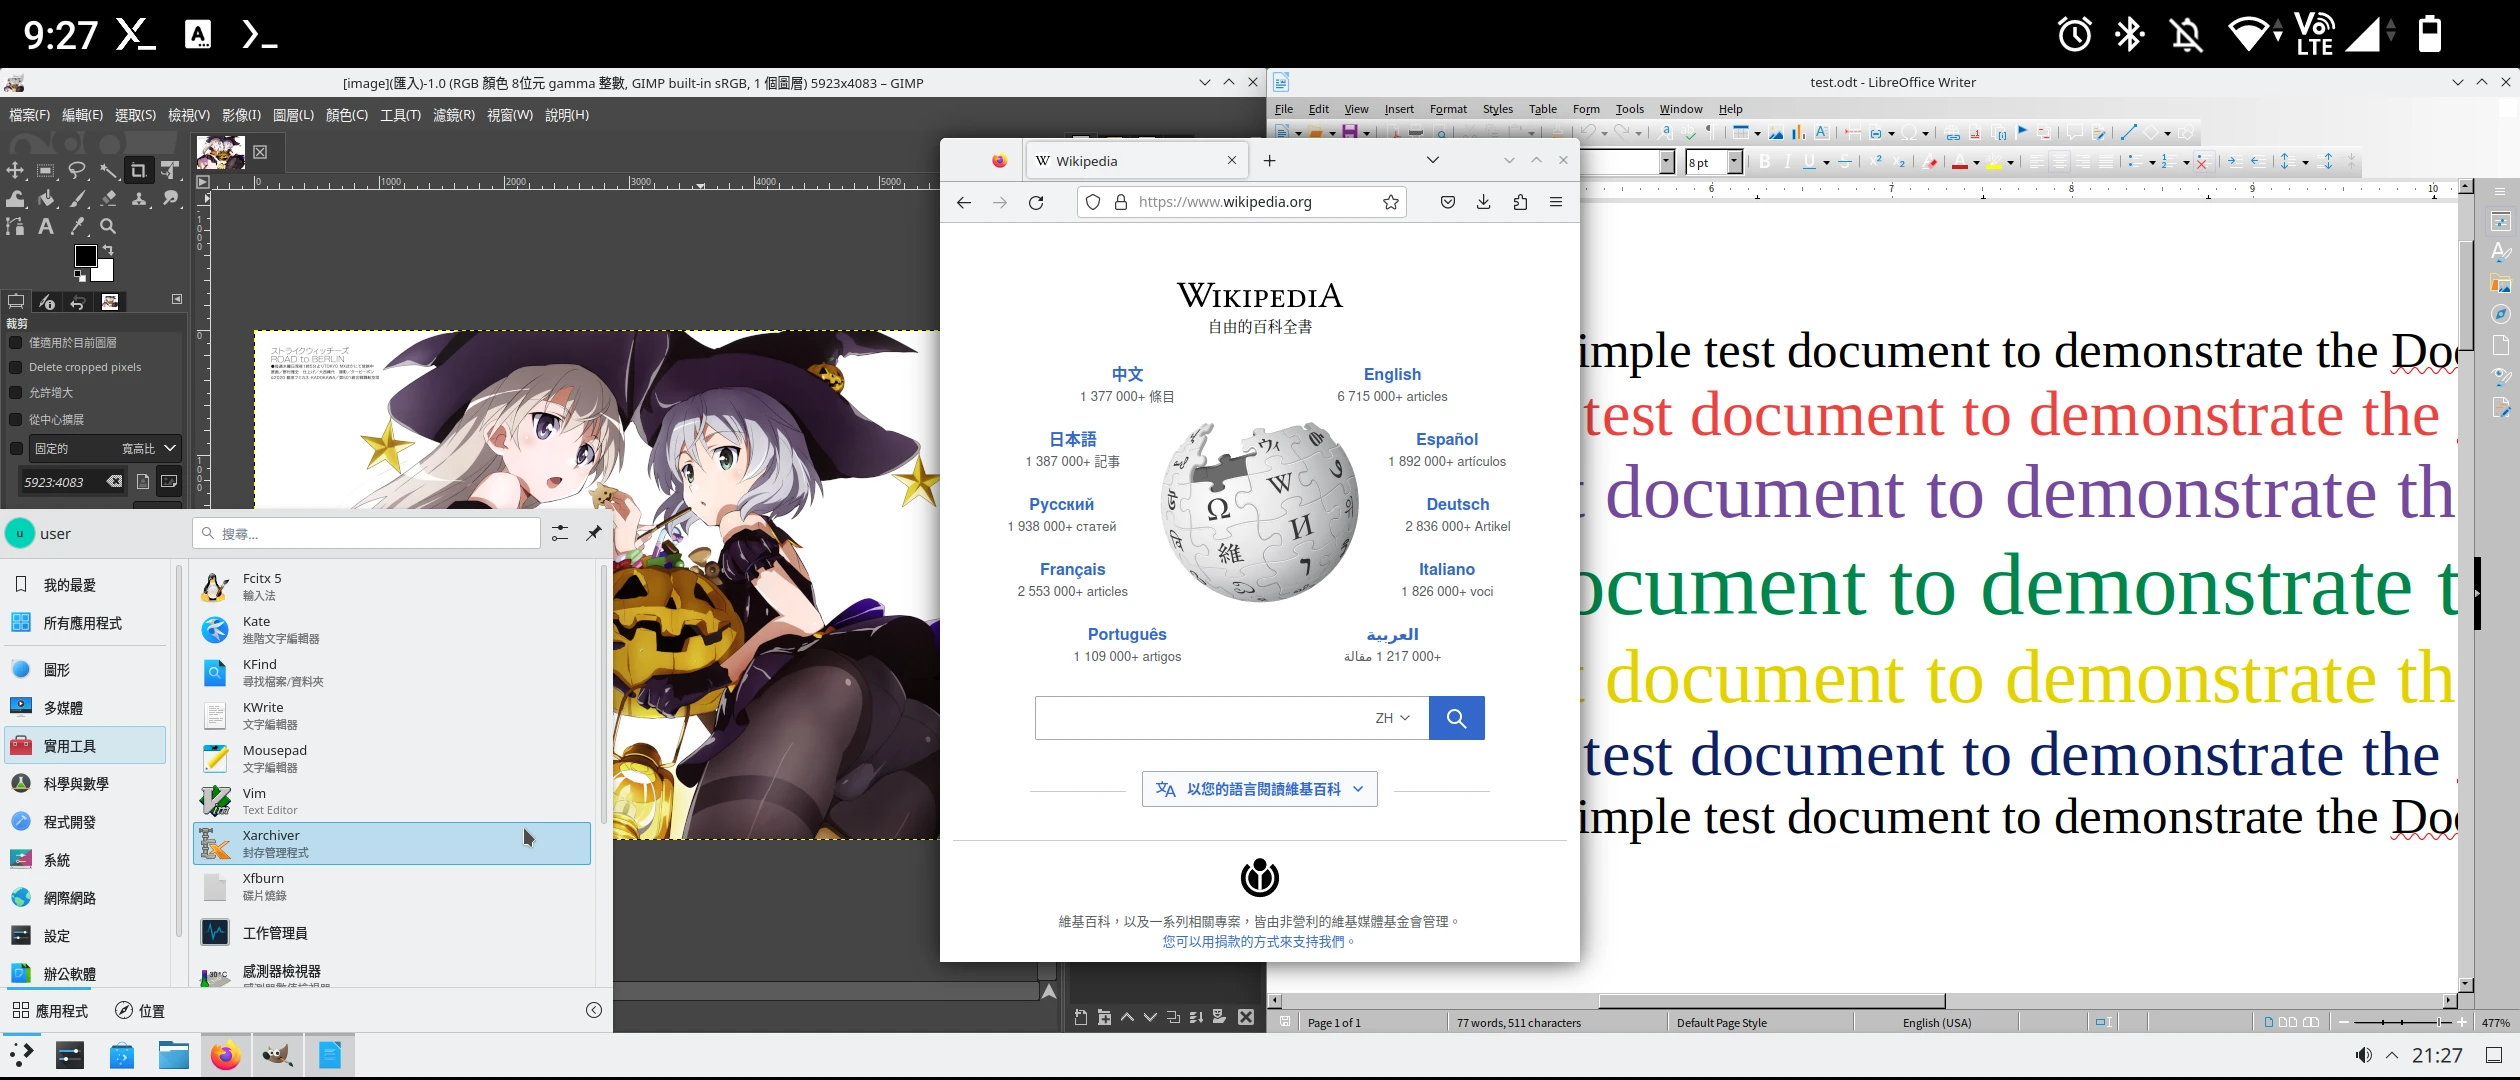Viewport: 2520px width, 1080px height.
Task: Click Firefox reload page button
Action: (x=1036, y=203)
